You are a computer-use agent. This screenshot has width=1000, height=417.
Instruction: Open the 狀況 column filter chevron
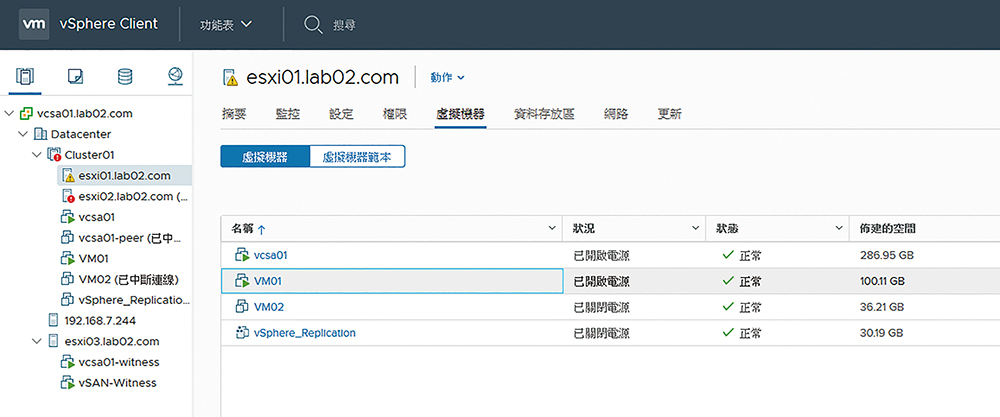pos(695,228)
